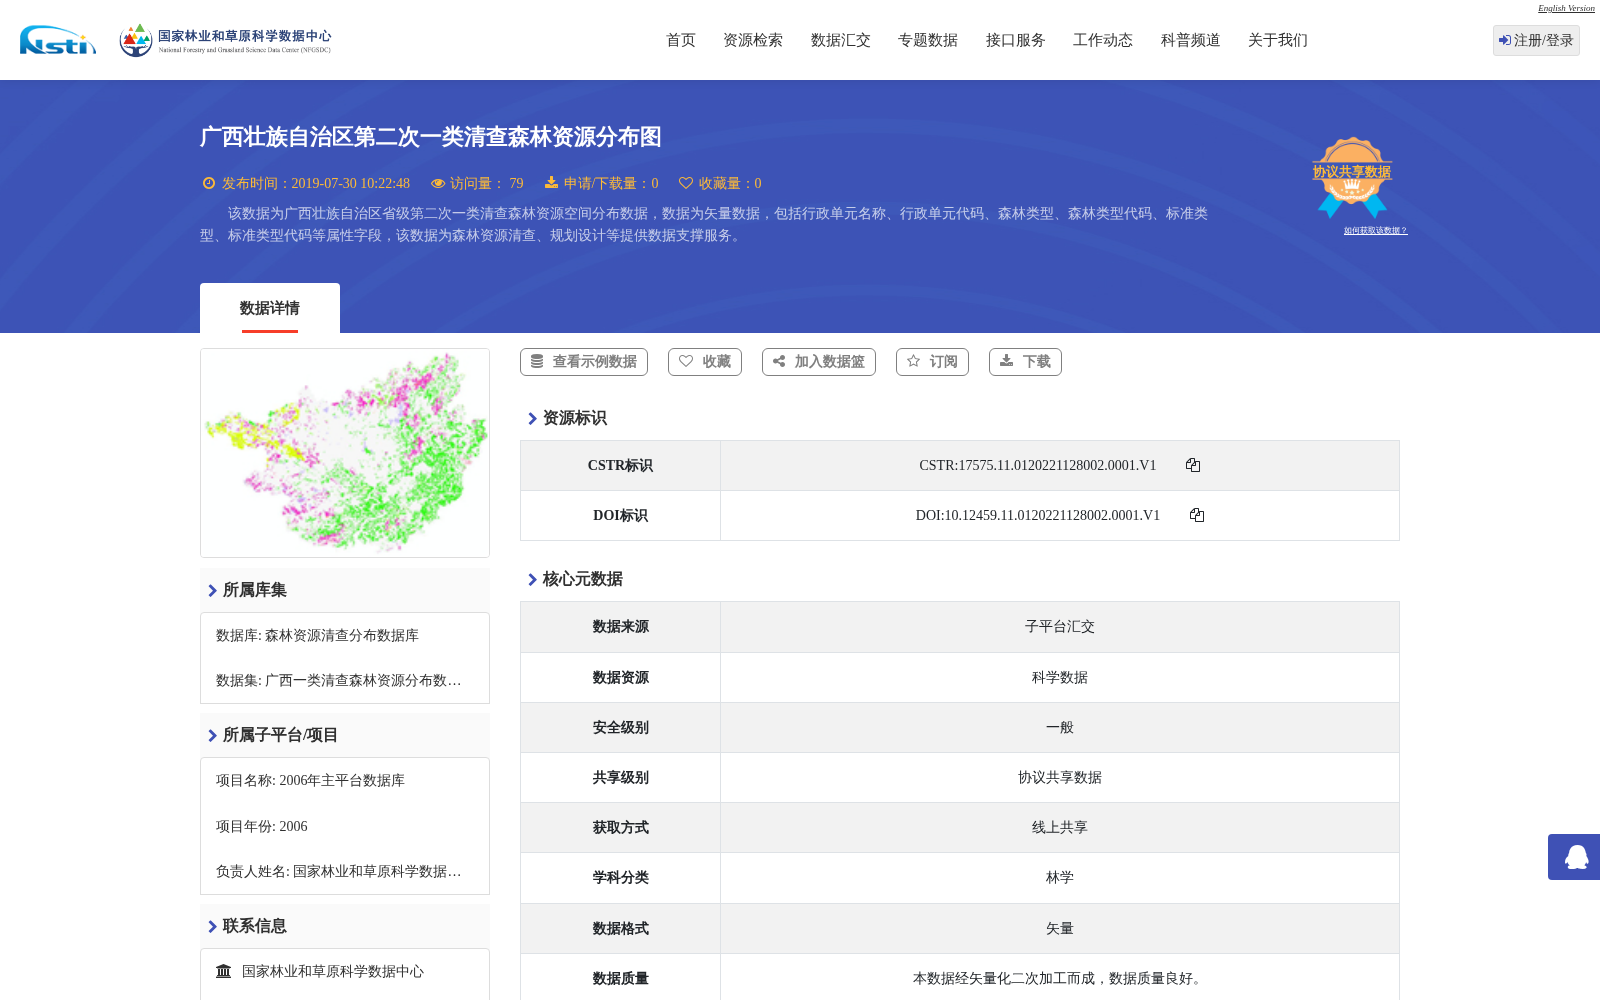The height and width of the screenshot is (1000, 1600).
Task: Click the institution icon next to 国家林业和草原科学数据中心
Action: (x=224, y=971)
